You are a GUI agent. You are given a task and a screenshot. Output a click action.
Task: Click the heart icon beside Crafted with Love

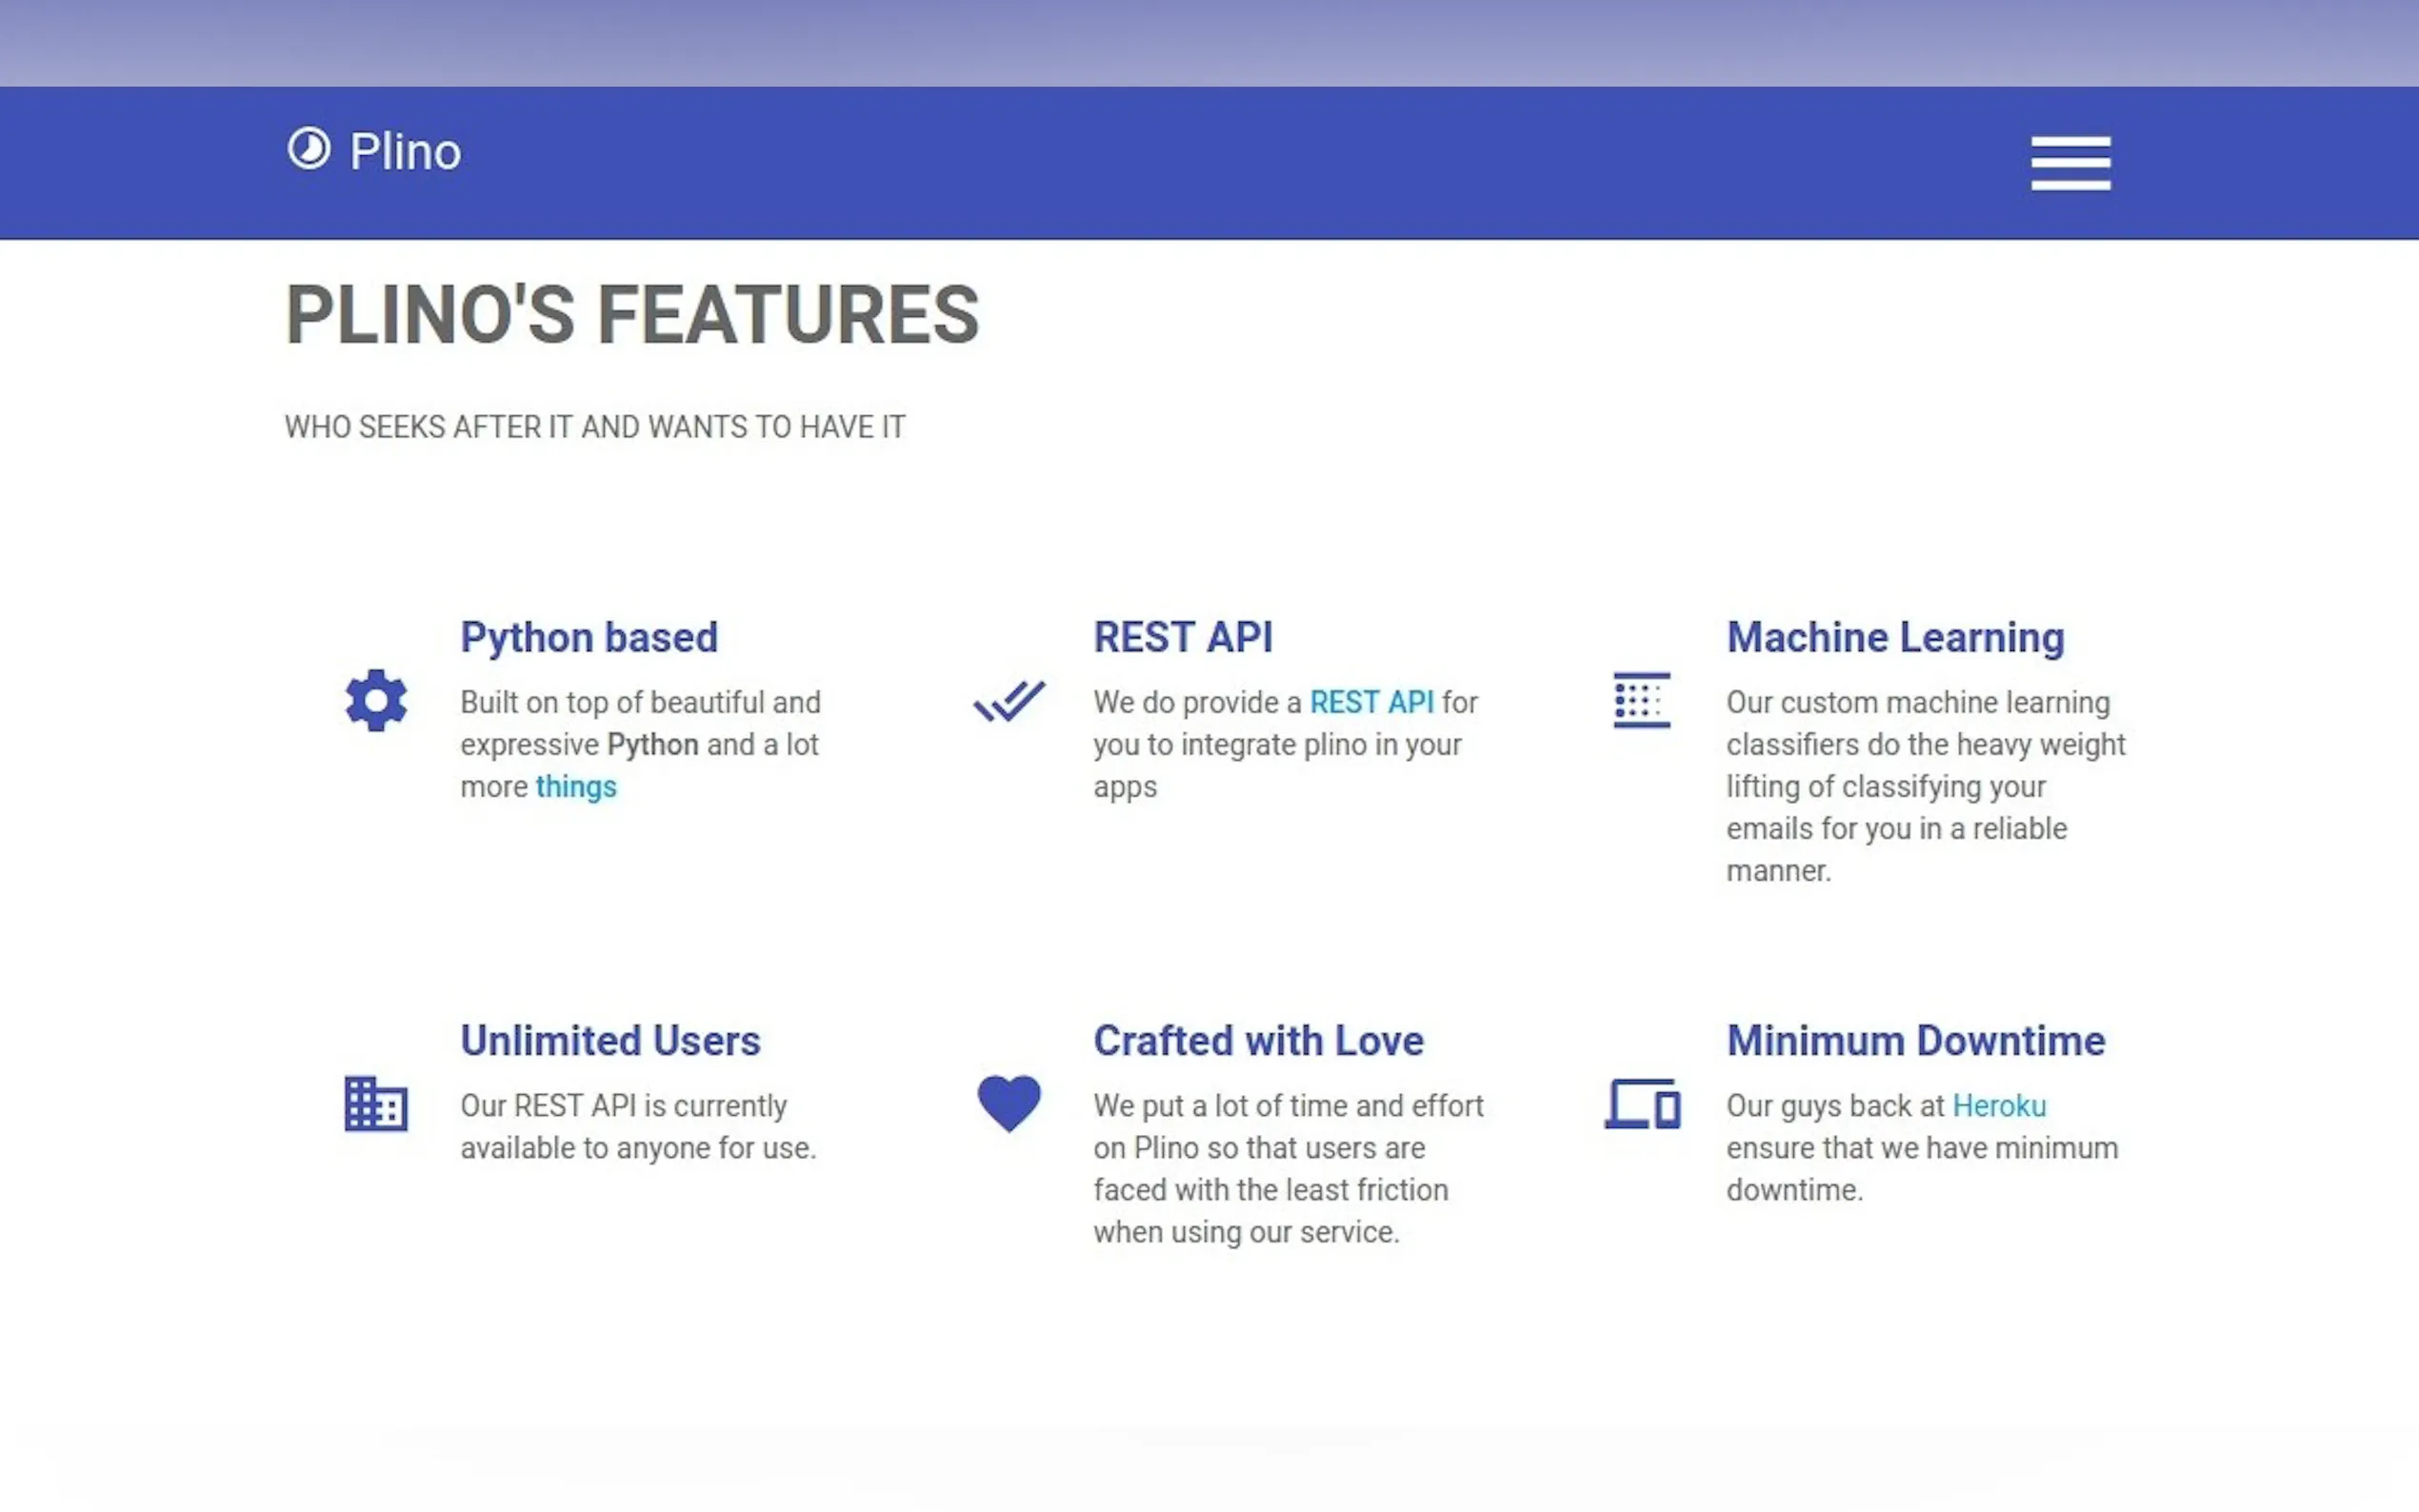click(1009, 1103)
